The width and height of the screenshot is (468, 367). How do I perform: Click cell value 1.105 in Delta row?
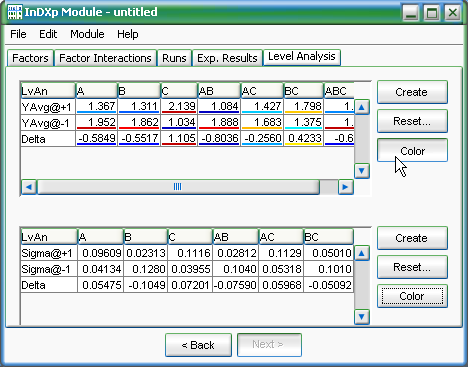click(x=179, y=139)
